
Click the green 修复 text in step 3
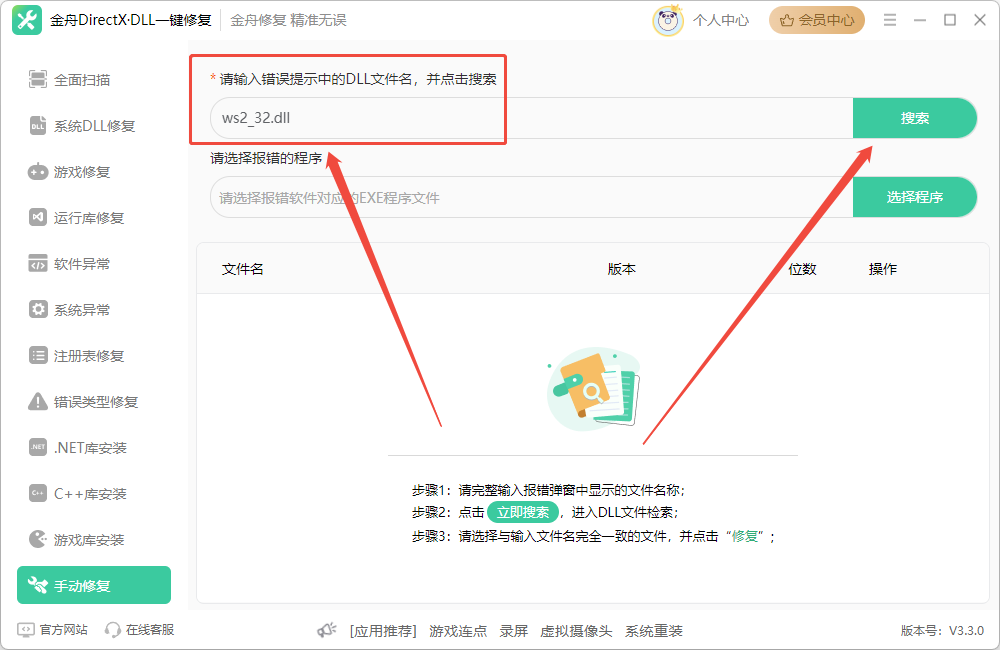[745, 536]
